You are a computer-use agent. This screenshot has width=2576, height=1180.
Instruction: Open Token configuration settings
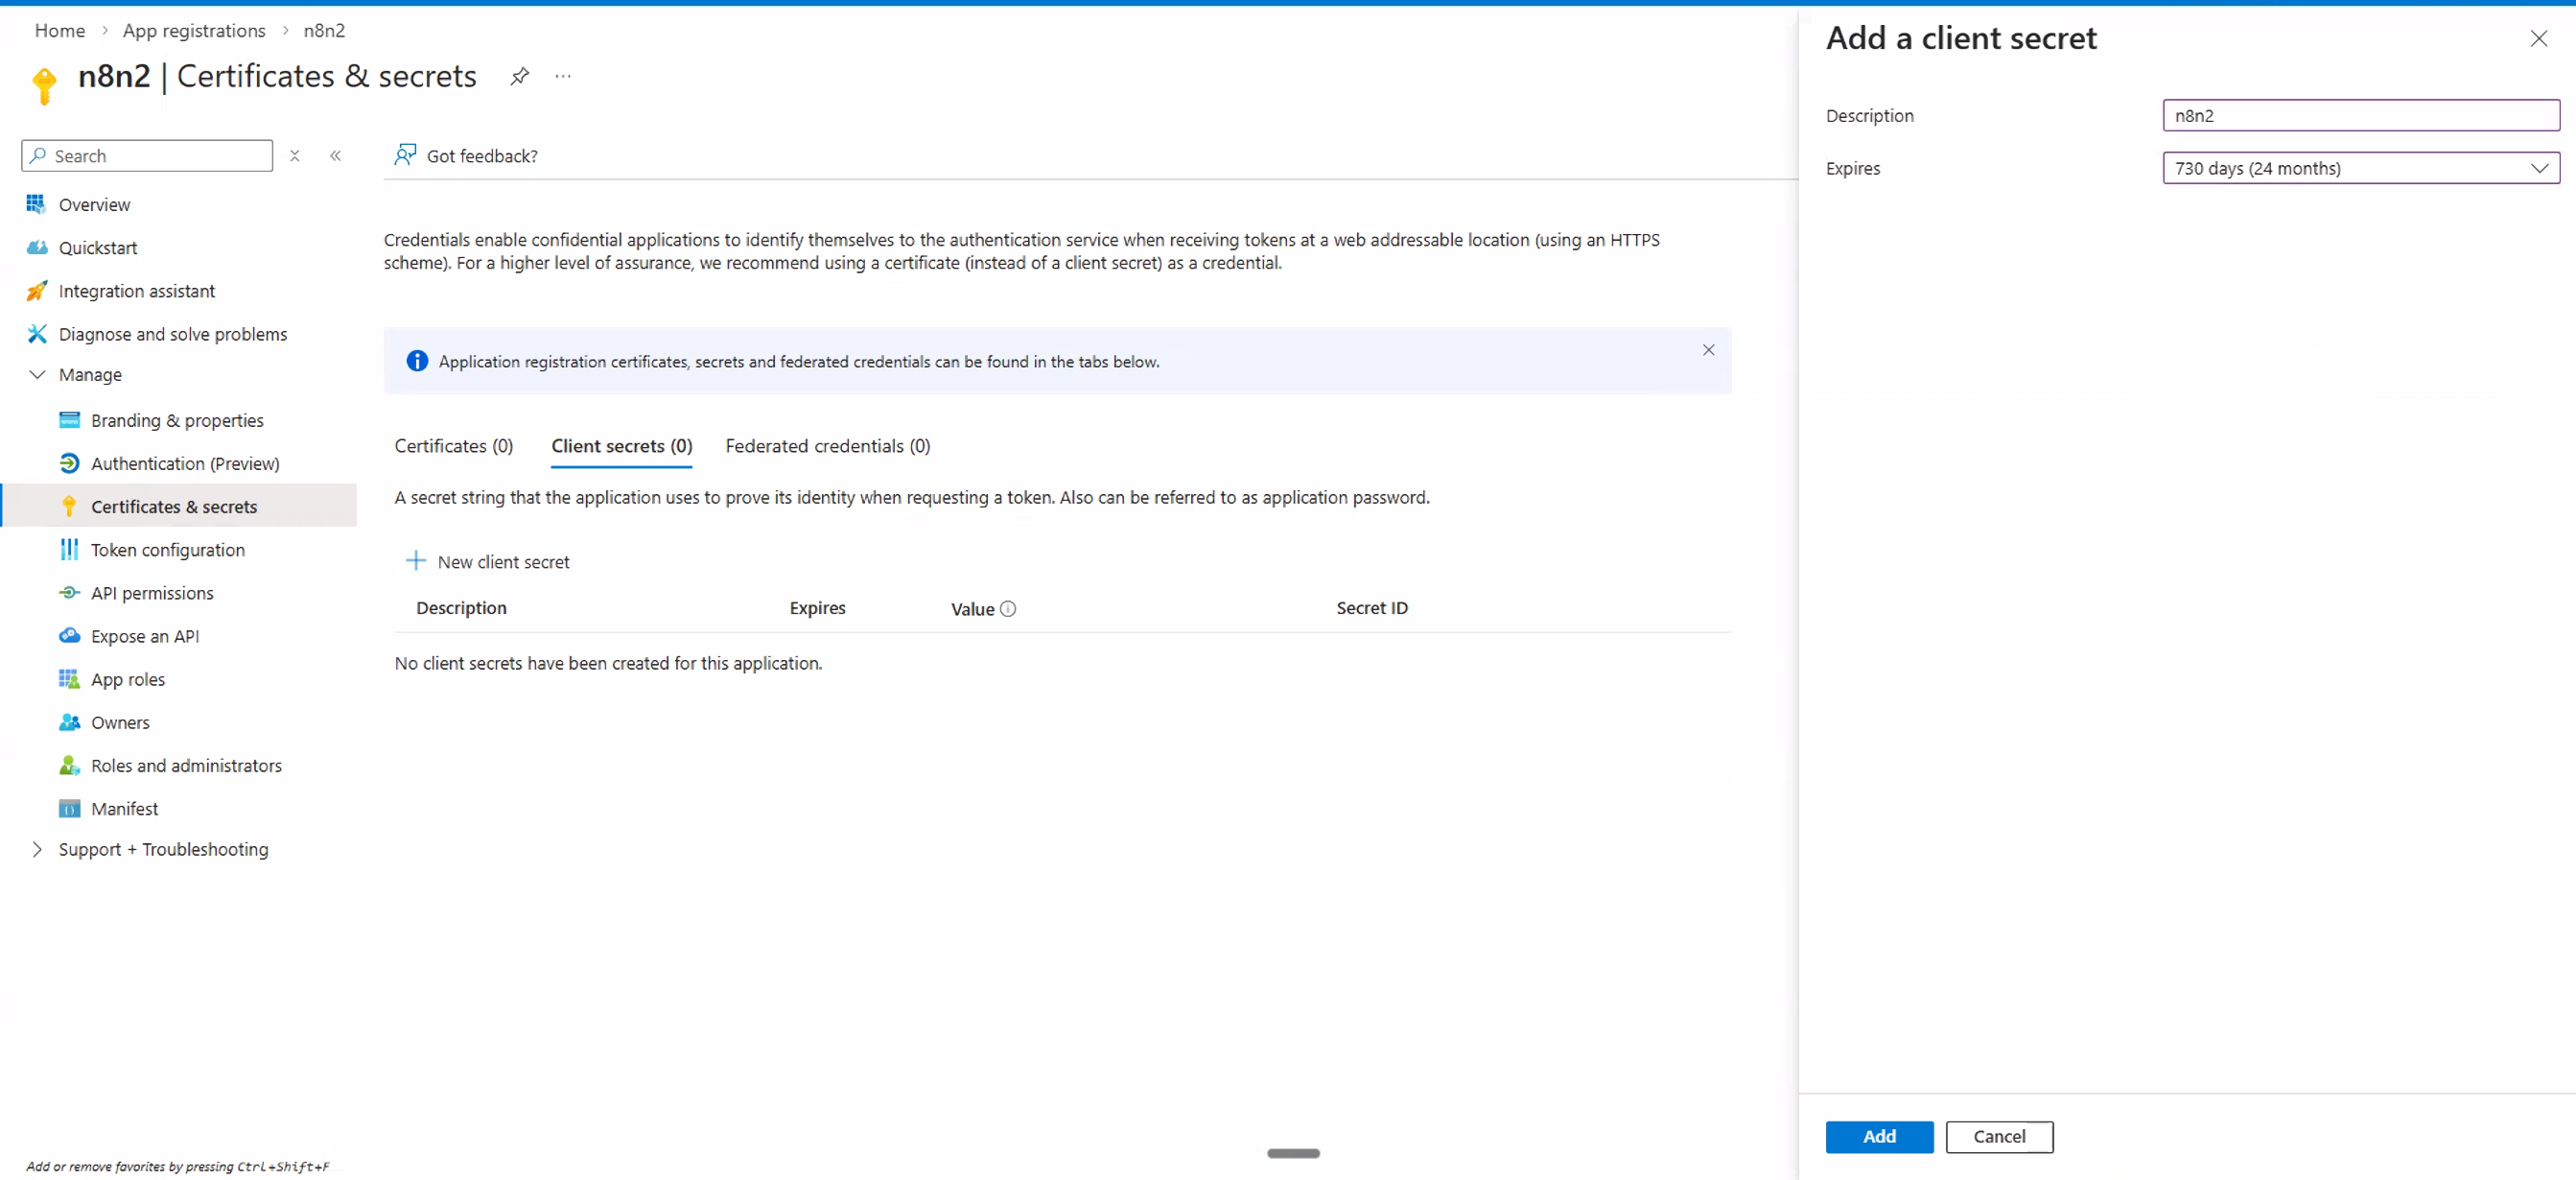tap(167, 549)
